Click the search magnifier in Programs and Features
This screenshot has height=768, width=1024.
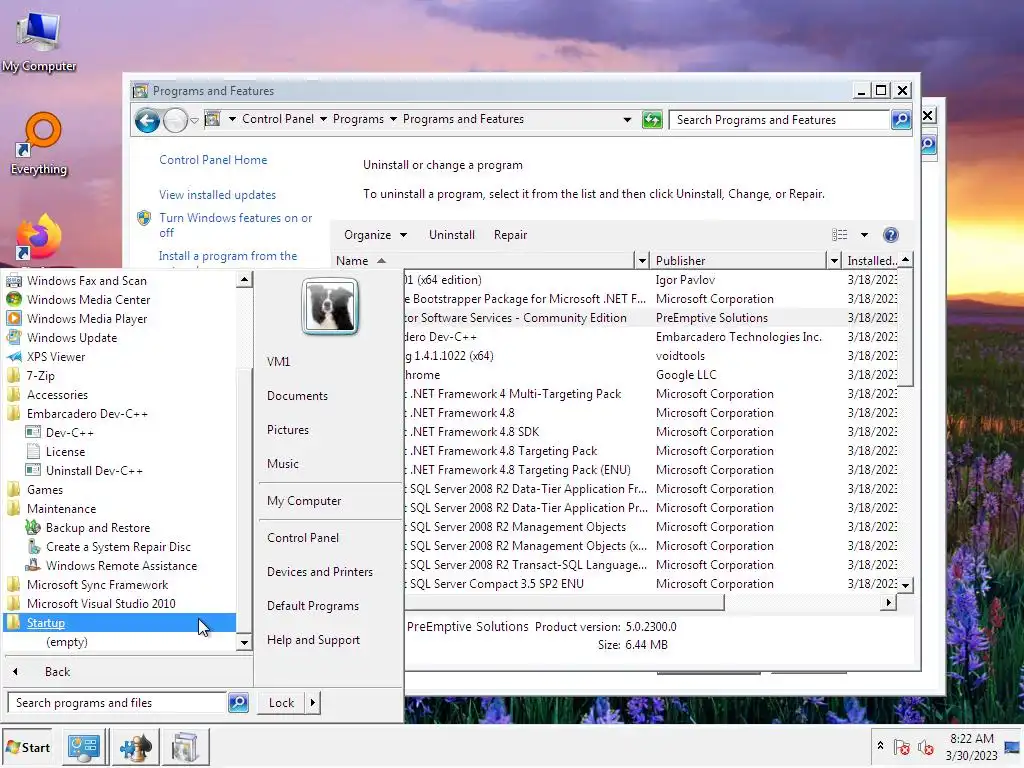coord(901,120)
